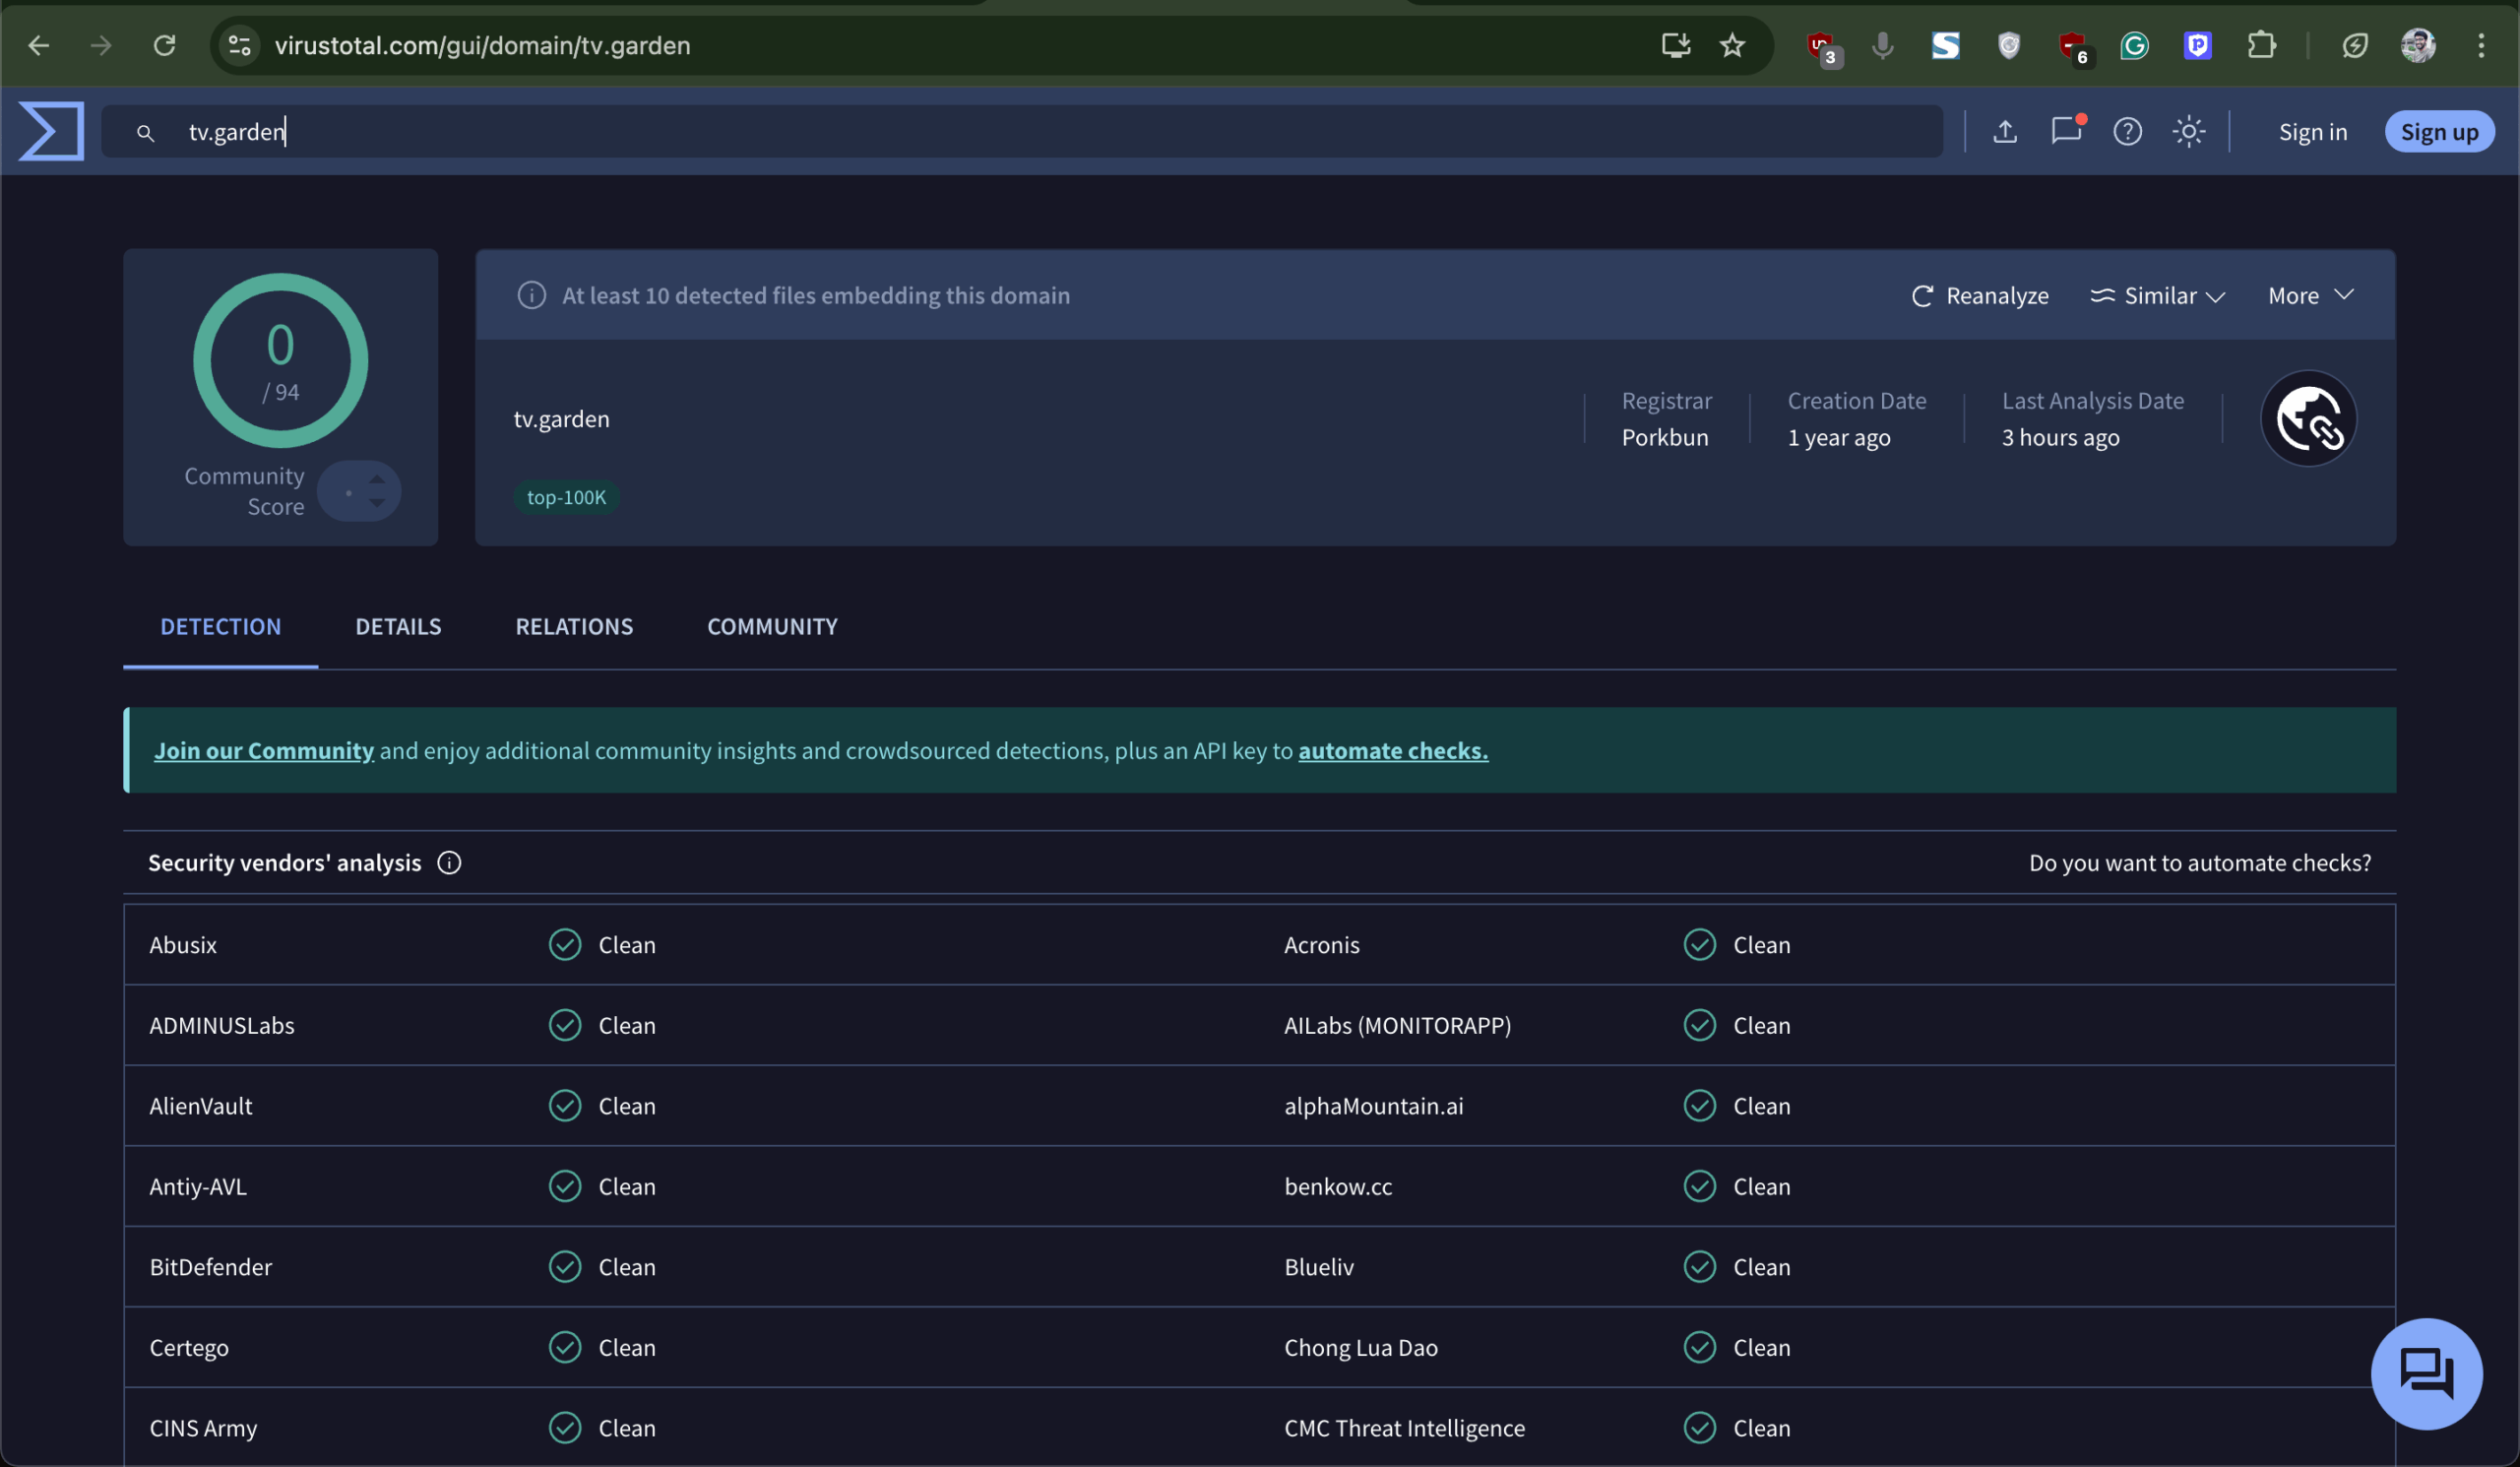Open the red extension icon with badge 6

(2074, 47)
